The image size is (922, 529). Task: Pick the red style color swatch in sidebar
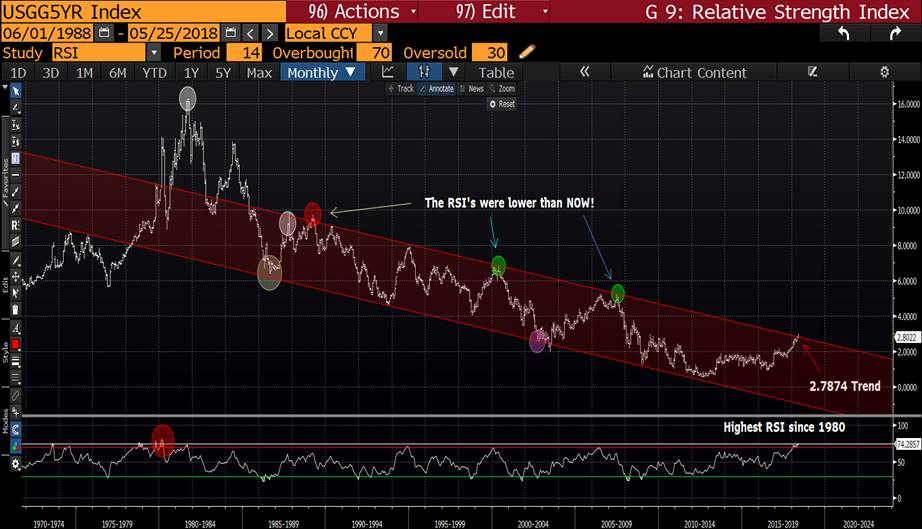[16, 345]
